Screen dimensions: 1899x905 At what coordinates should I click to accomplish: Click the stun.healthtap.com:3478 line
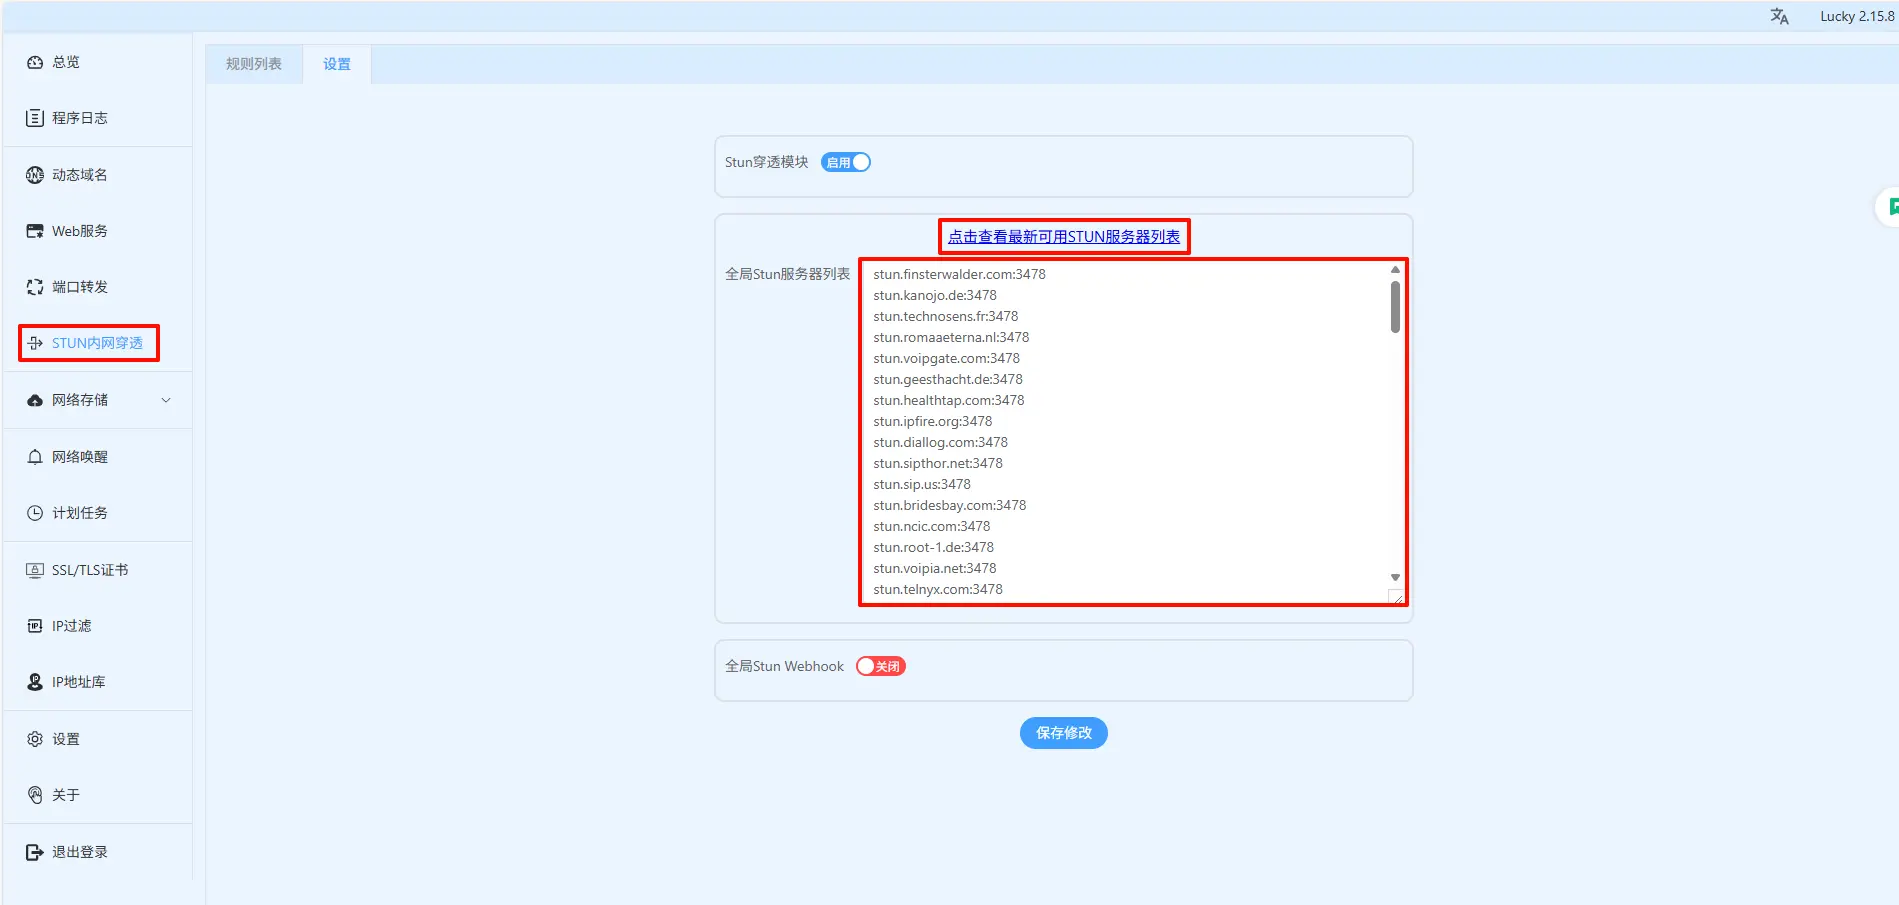[949, 400]
